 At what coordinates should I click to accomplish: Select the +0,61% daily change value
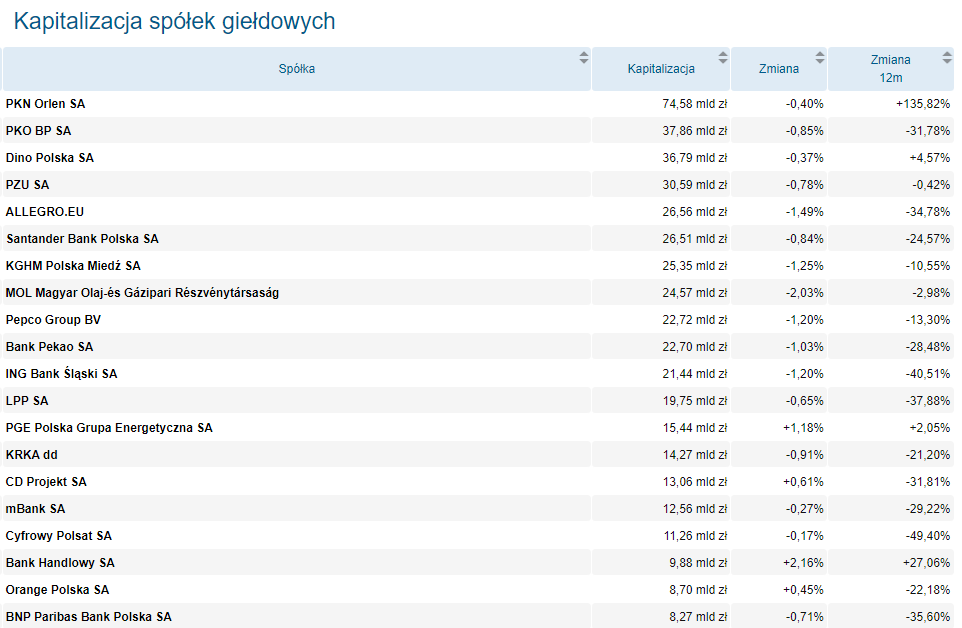(803, 481)
